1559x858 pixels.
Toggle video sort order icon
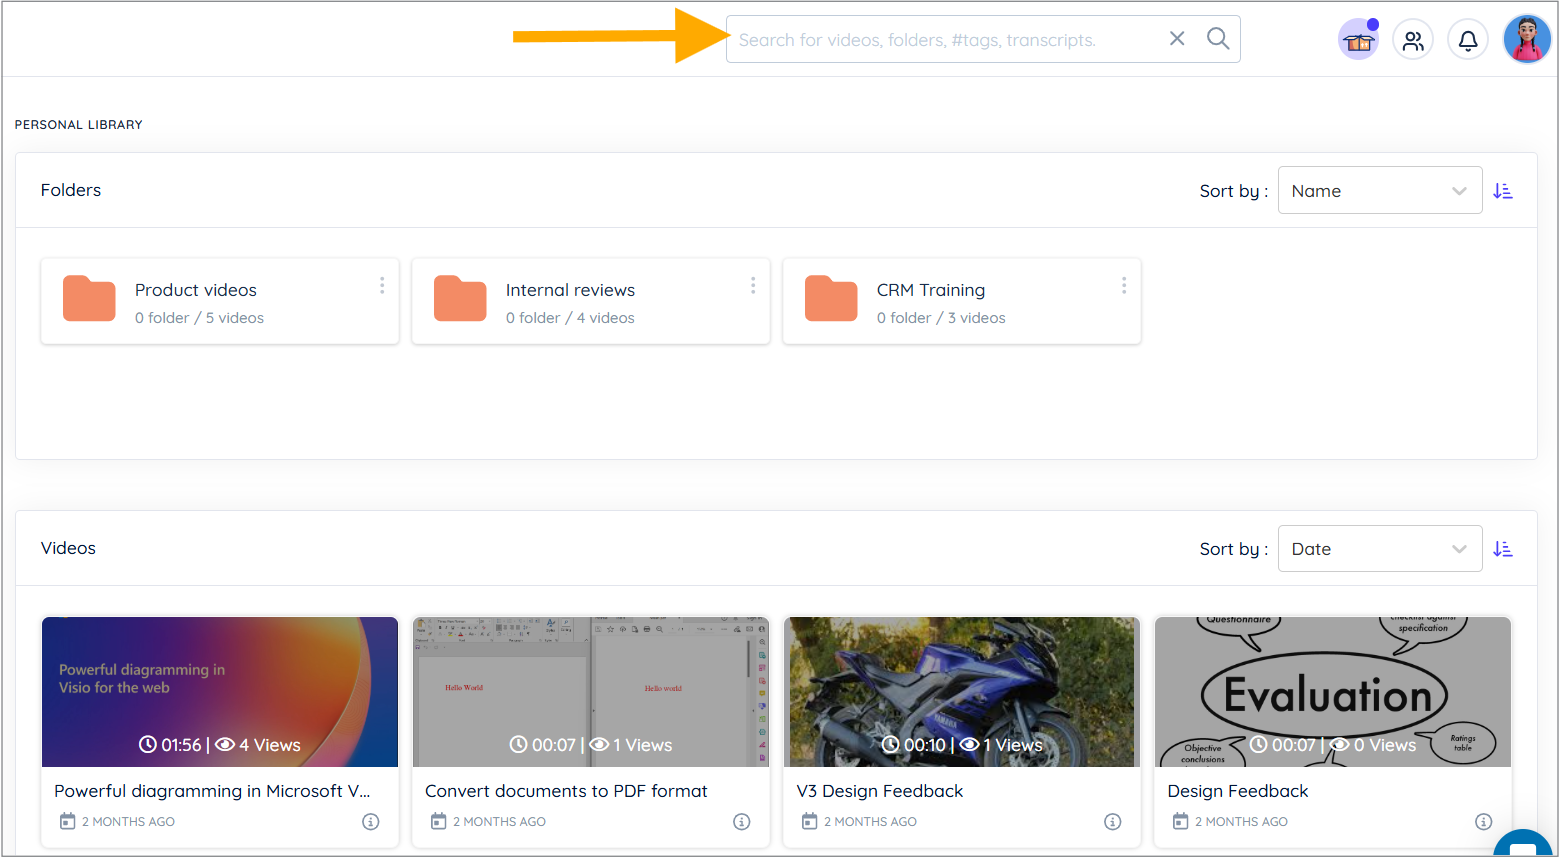click(x=1502, y=549)
